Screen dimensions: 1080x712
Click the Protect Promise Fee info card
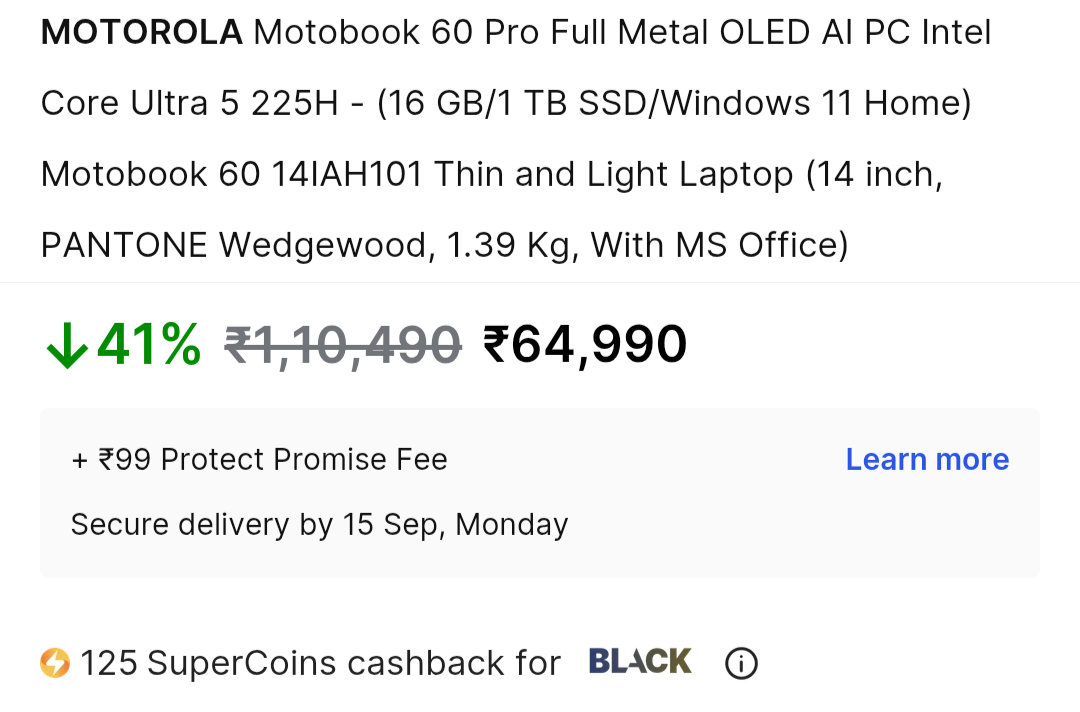click(539, 492)
